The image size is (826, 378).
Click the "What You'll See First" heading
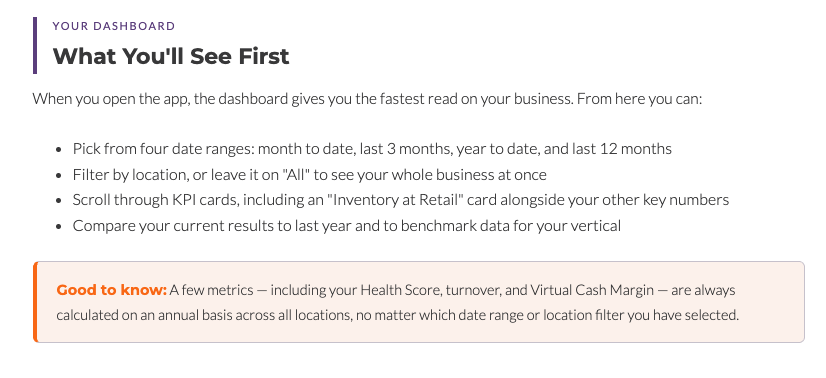[171, 56]
